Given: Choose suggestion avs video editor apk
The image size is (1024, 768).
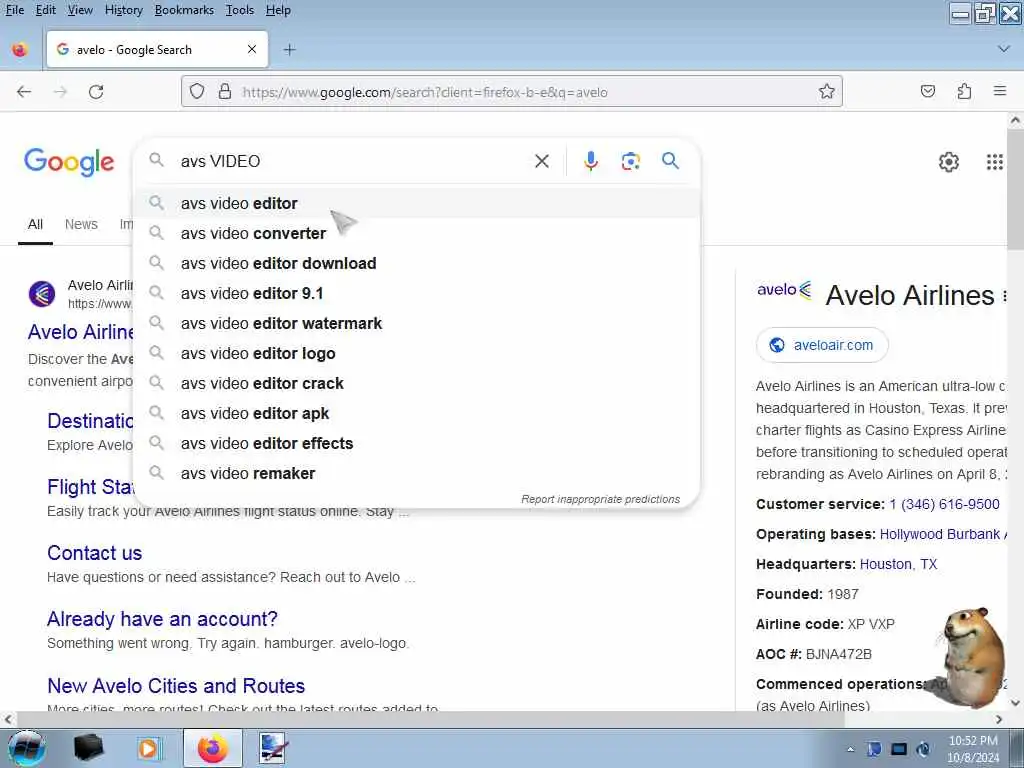Looking at the screenshot, I should [x=417, y=413].
